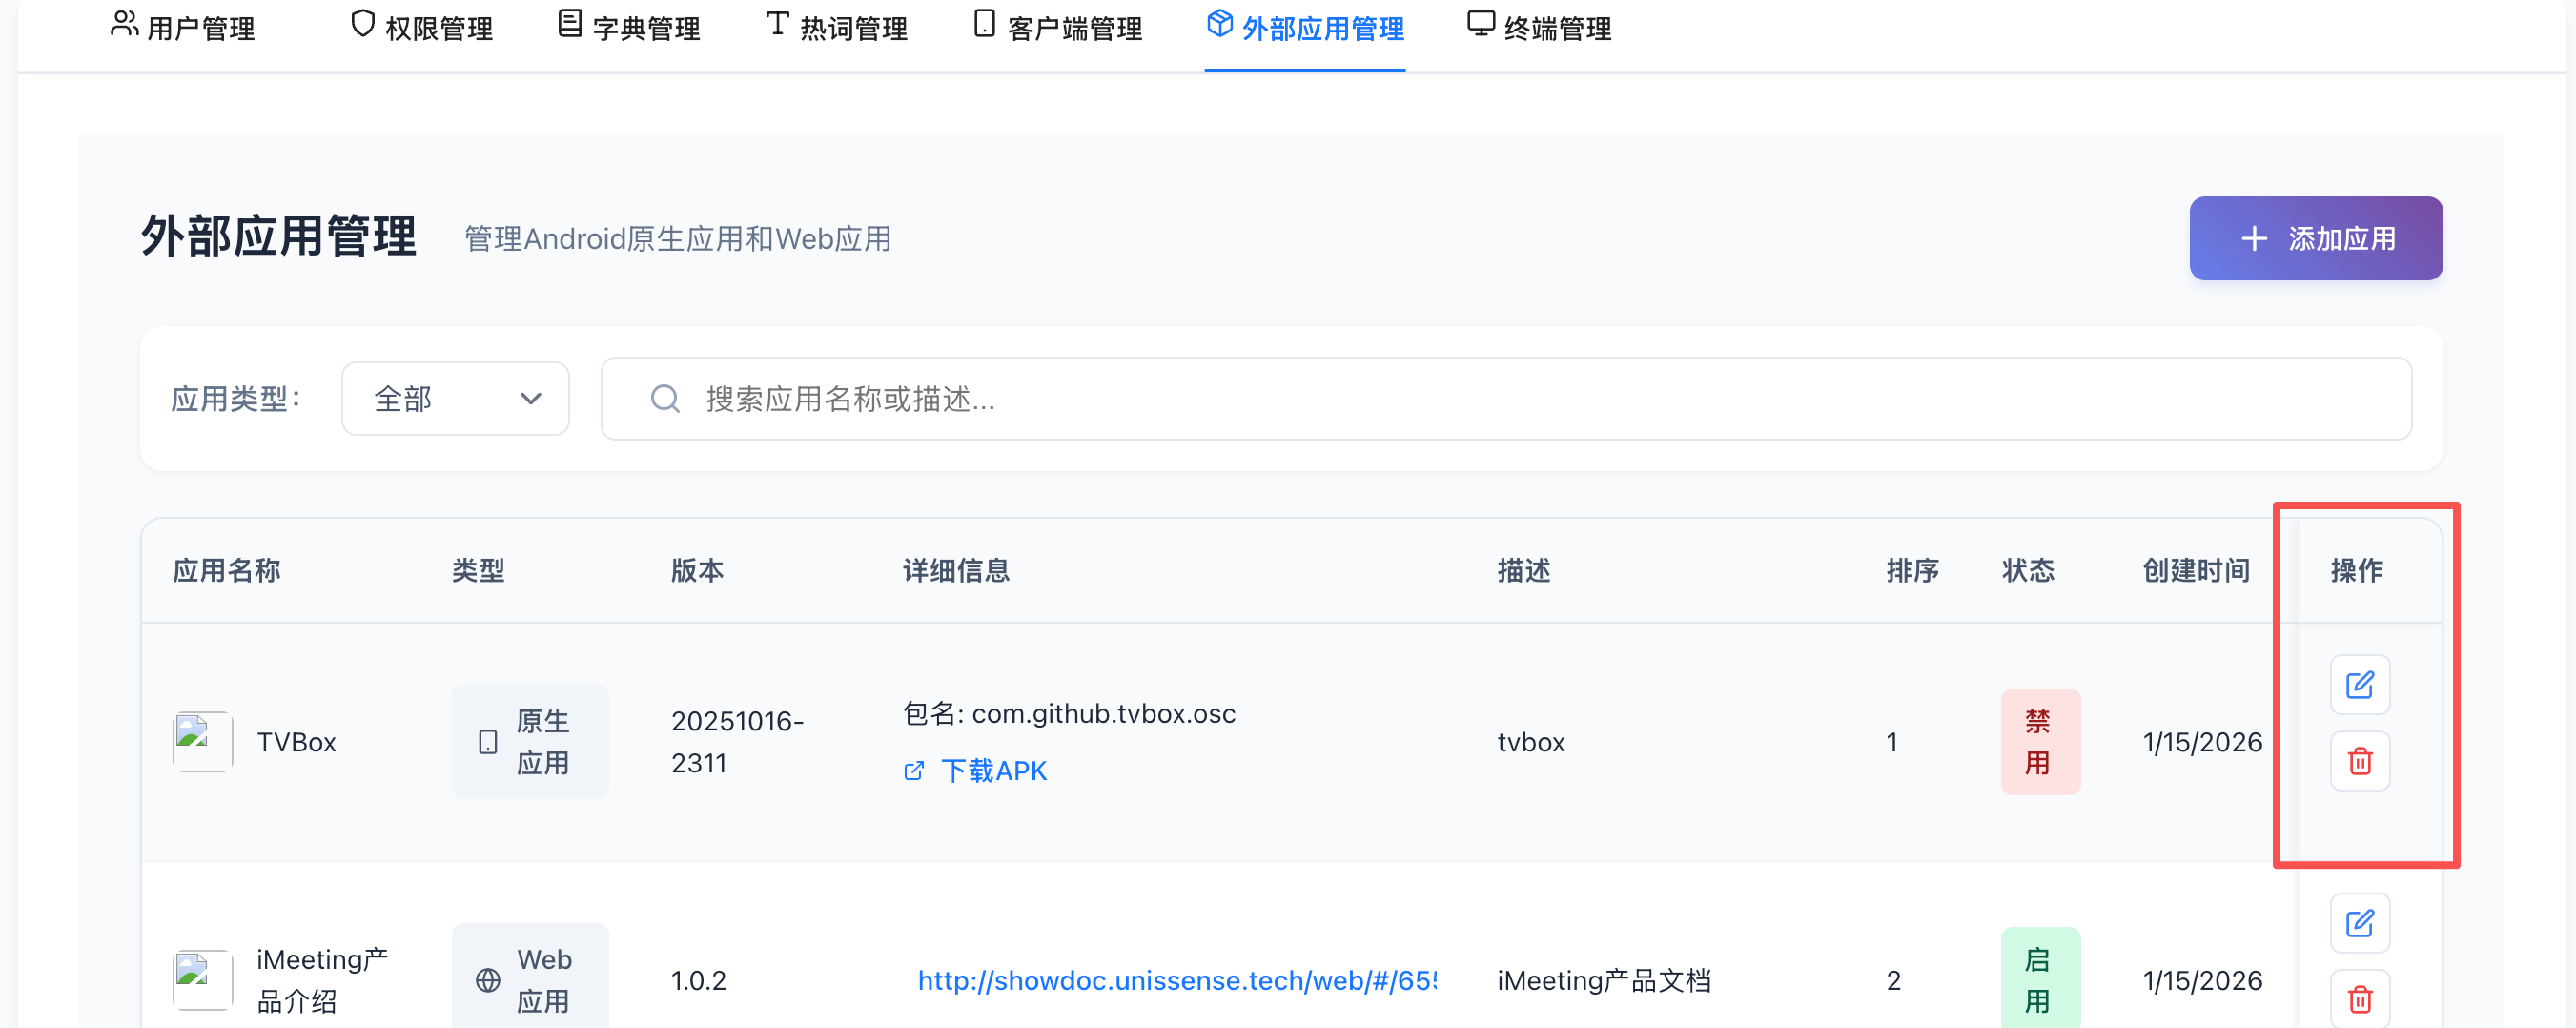The image size is (2576, 1028).
Task: Select the 热词管理 tab
Action: (x=836, y=27)
